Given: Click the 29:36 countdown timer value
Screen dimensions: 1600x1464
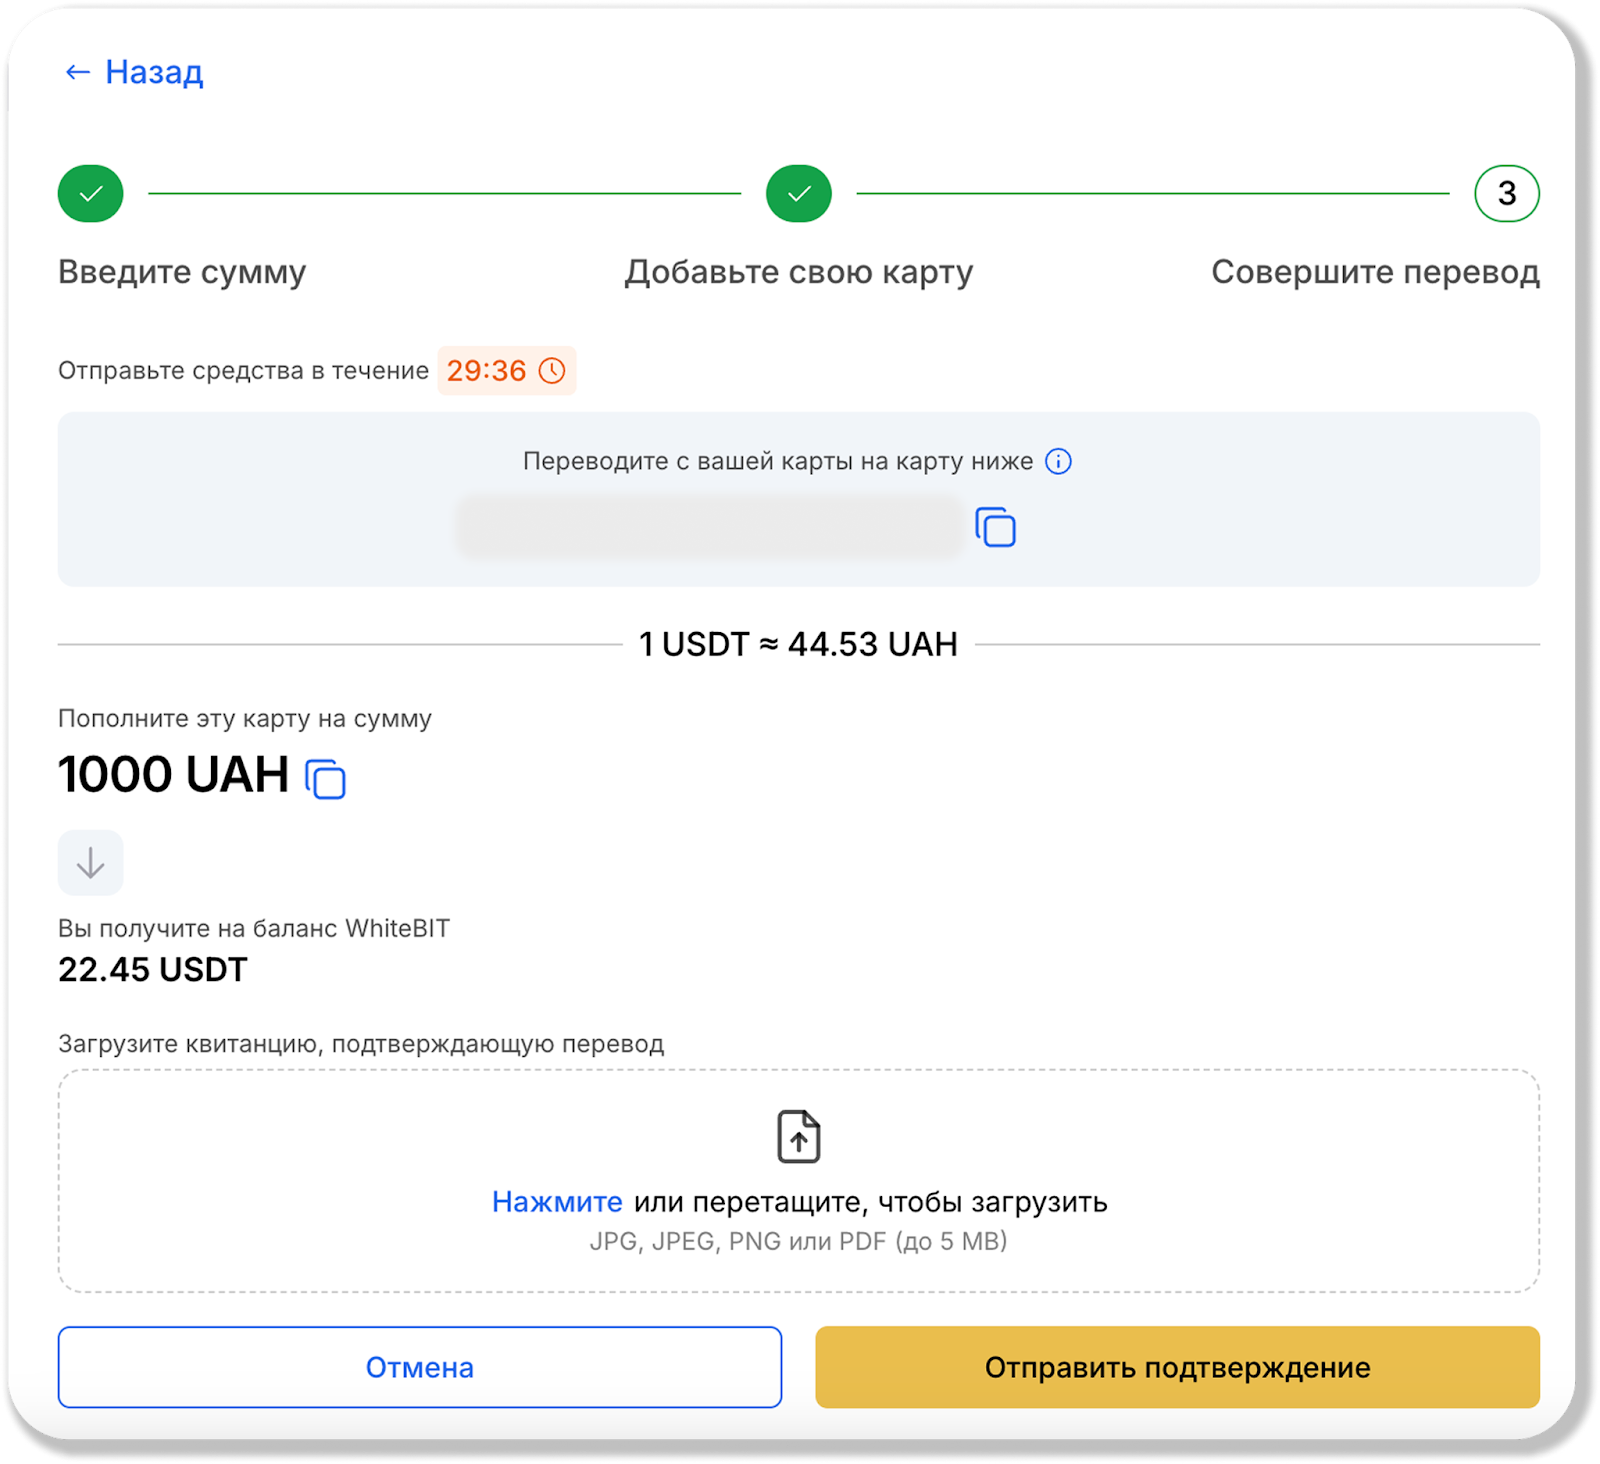Looking at the screenshot, I should click(x=486, y=371).
